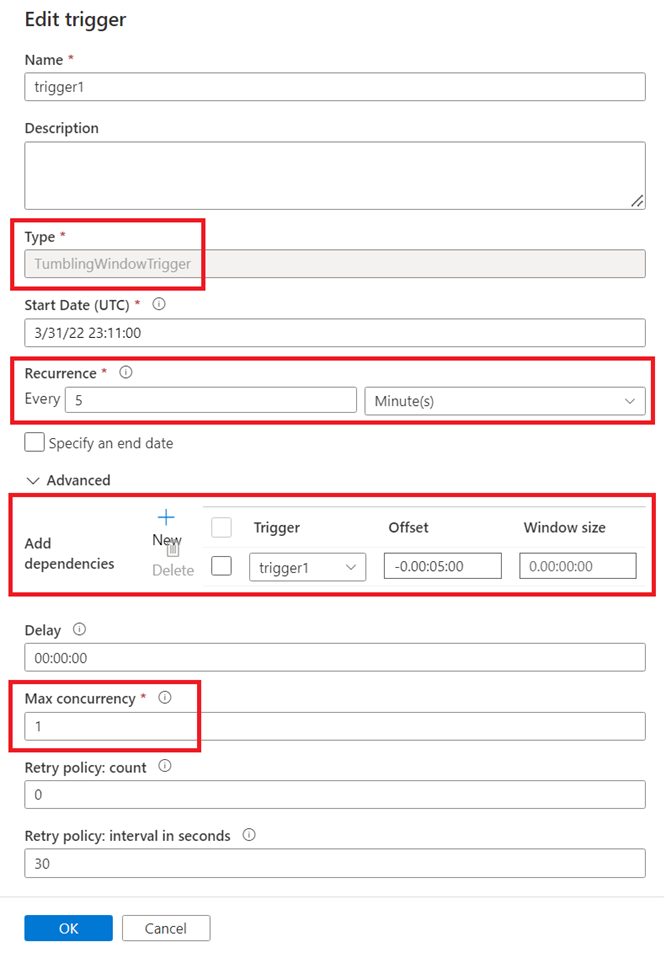Open the Recurrence info tooltip icon
The height and width of the screenshot is (958, 666).
[x=126, y=371]
